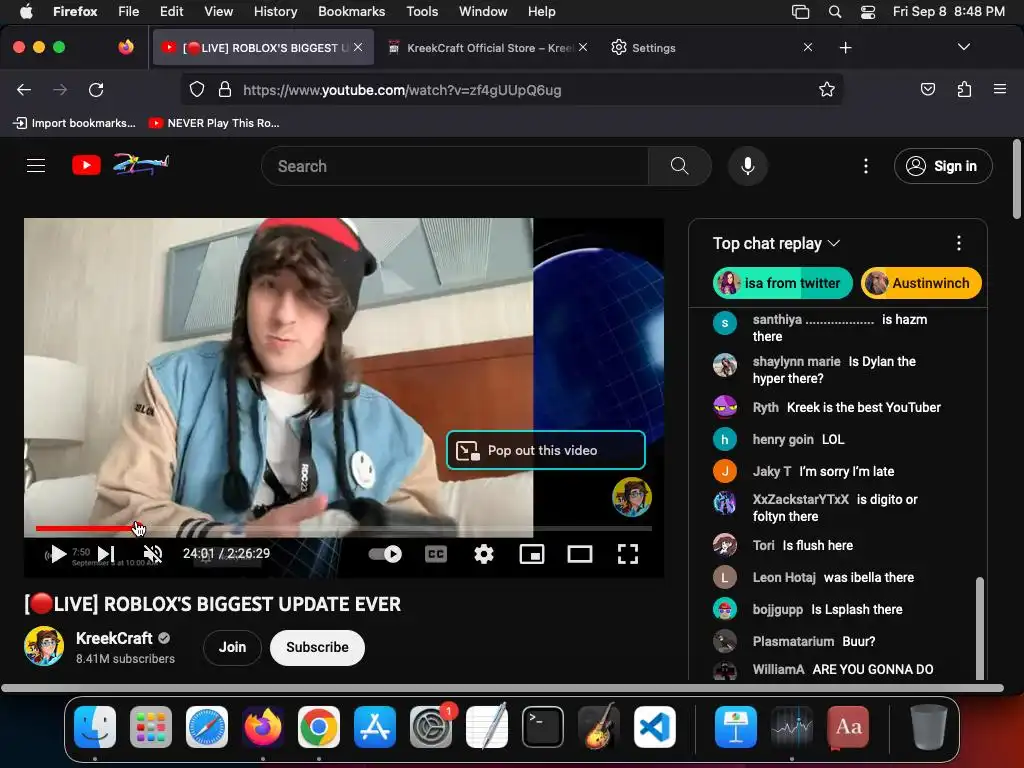Save page to Pocket

[x=927, y=89]
